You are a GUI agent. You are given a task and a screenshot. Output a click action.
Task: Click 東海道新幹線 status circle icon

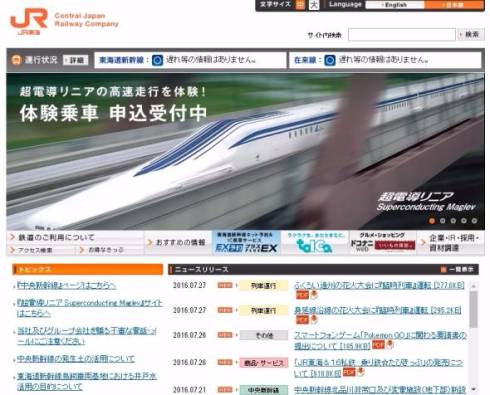tap(157, 60)
